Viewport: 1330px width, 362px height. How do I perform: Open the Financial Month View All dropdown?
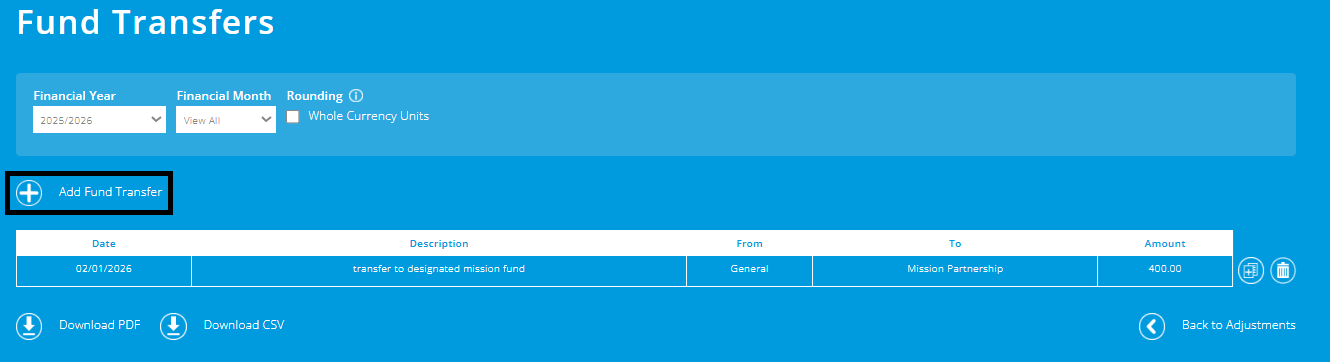tap(226, 120)
